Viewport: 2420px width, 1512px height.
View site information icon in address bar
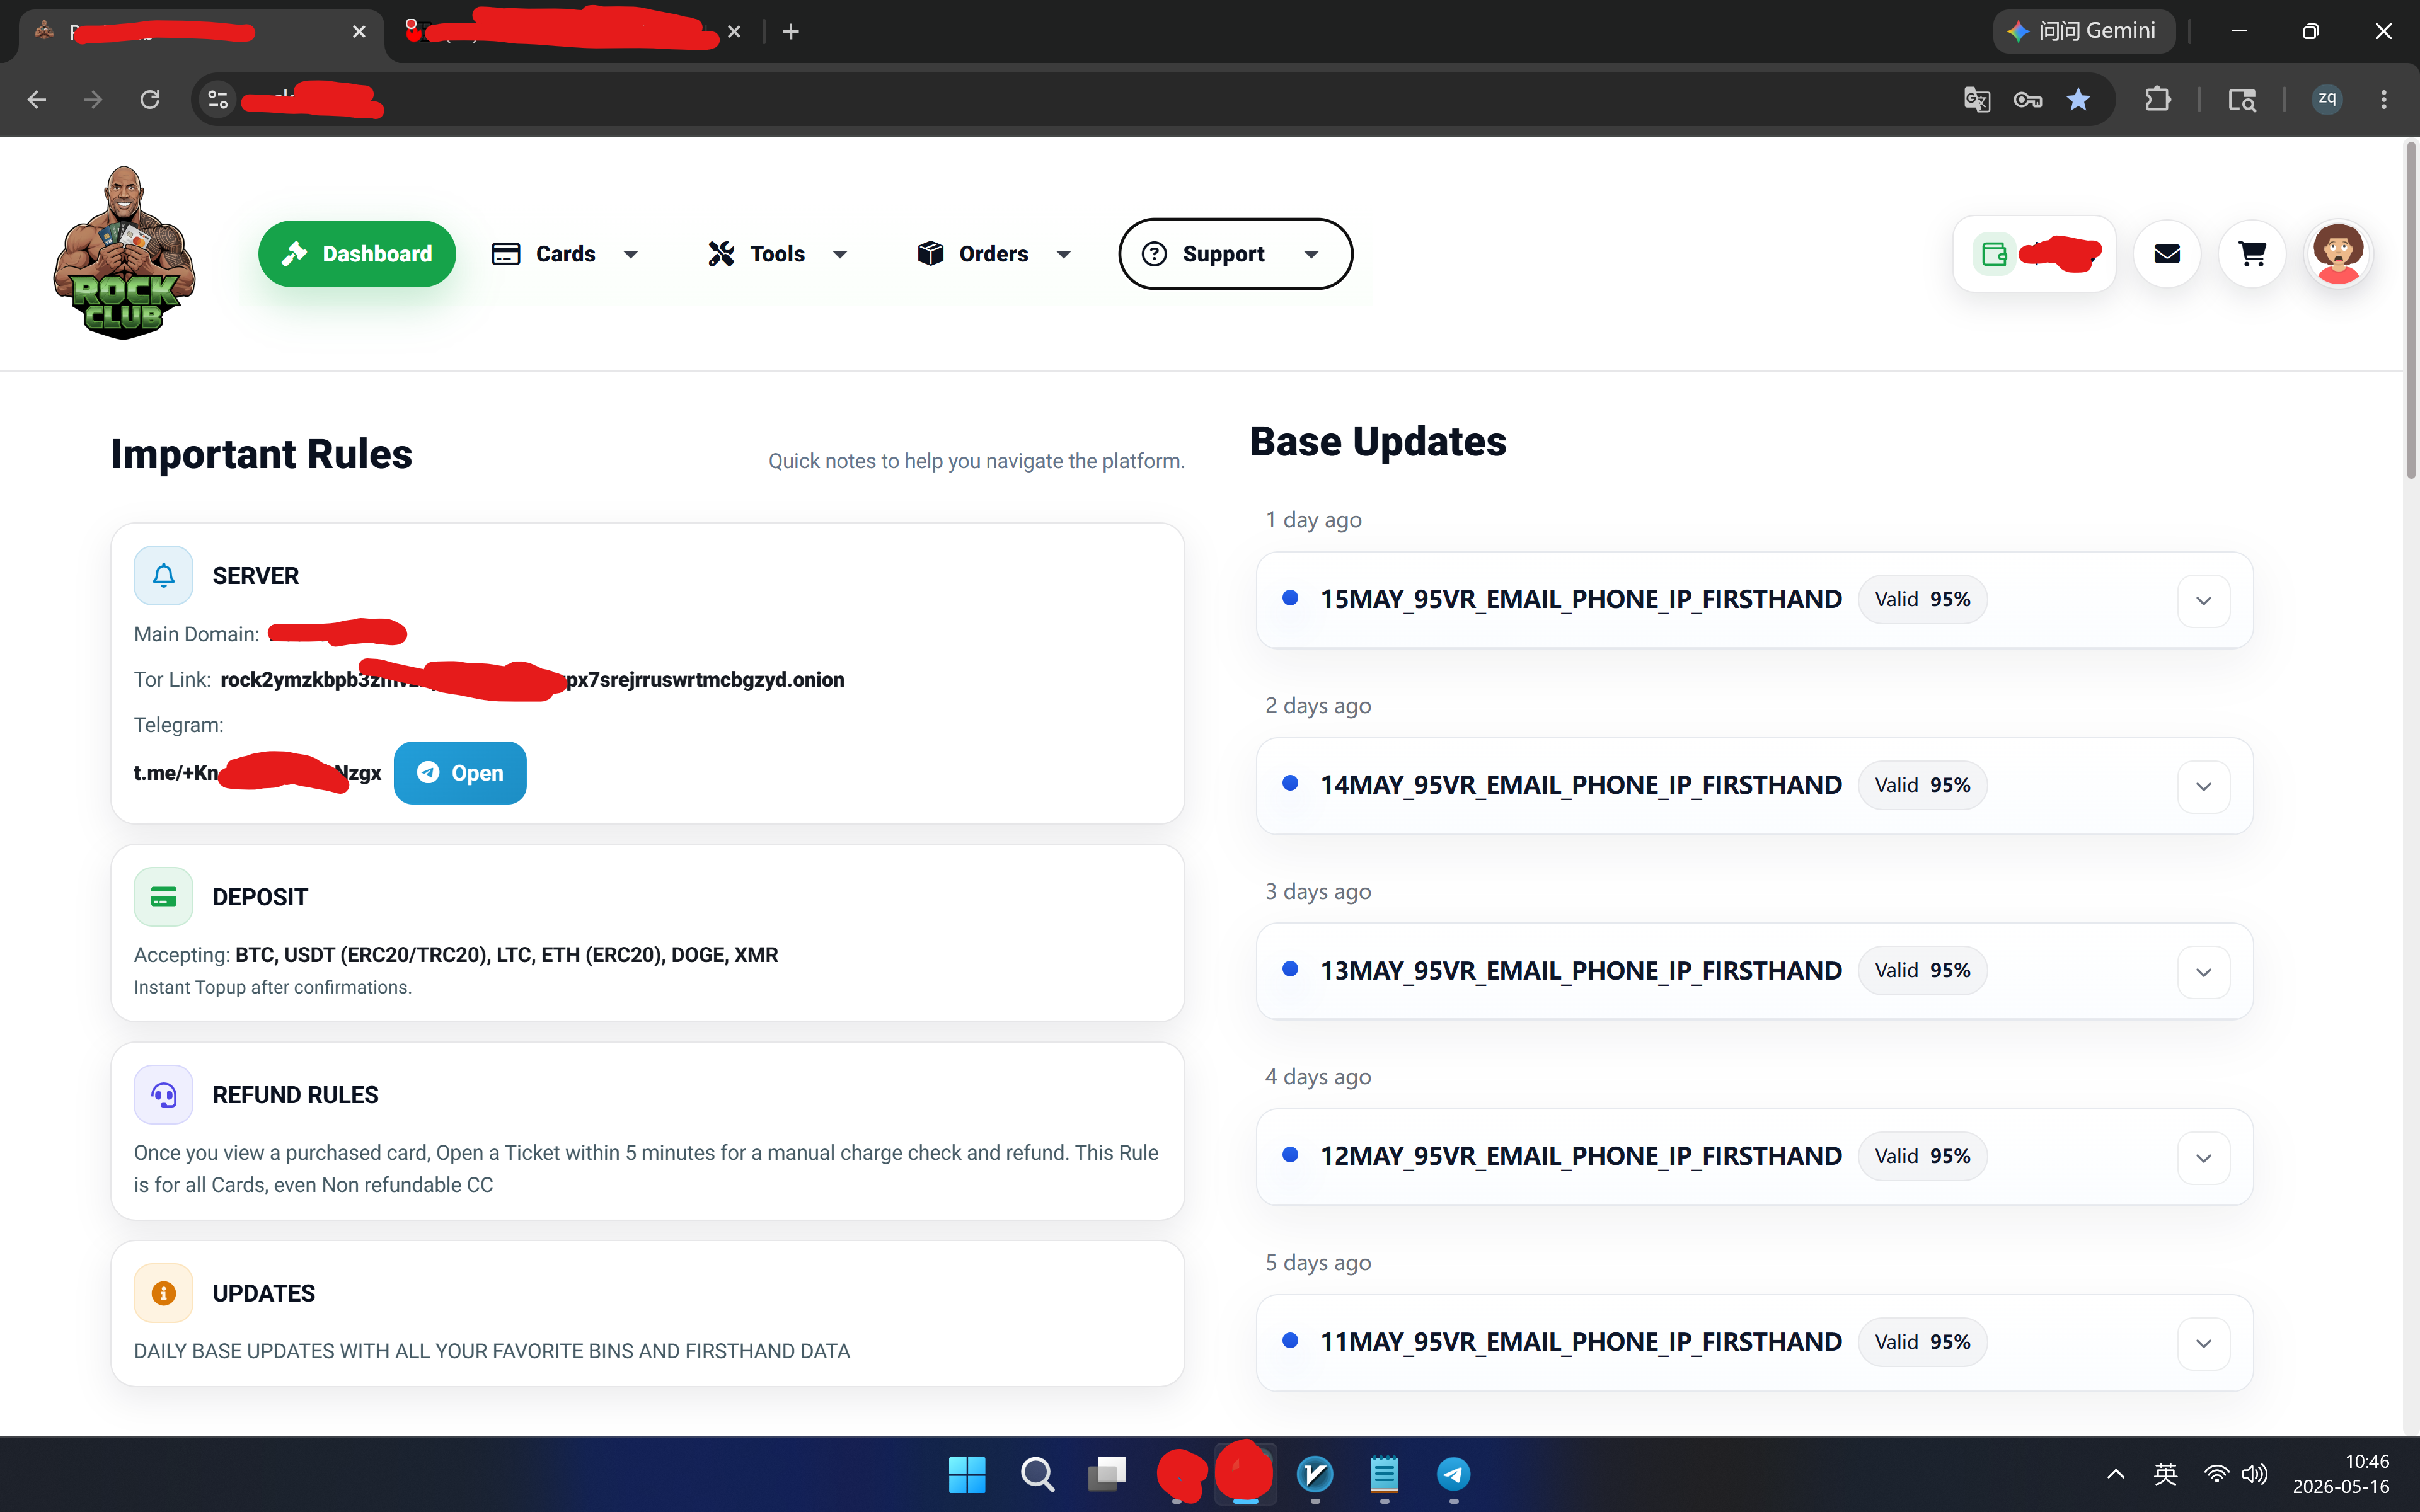[217, 99]
